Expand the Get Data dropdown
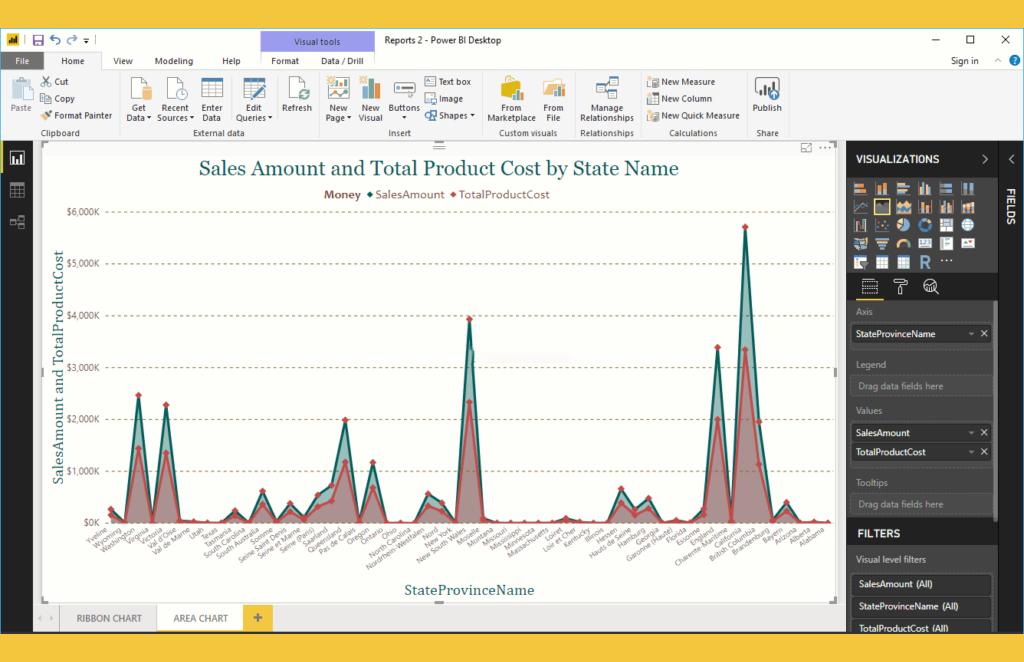The height and width of the screenshot is (662, 1024). tap(140, 118)
